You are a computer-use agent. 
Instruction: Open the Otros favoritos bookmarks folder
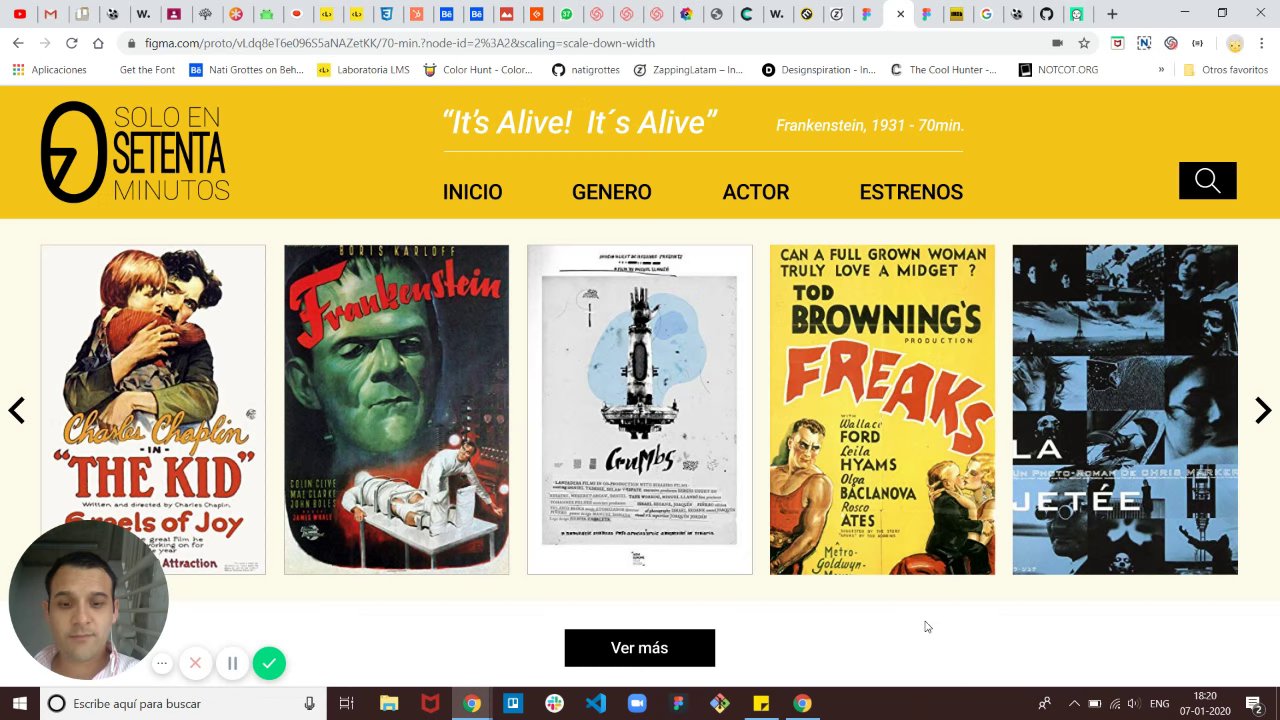[1225, 70]
